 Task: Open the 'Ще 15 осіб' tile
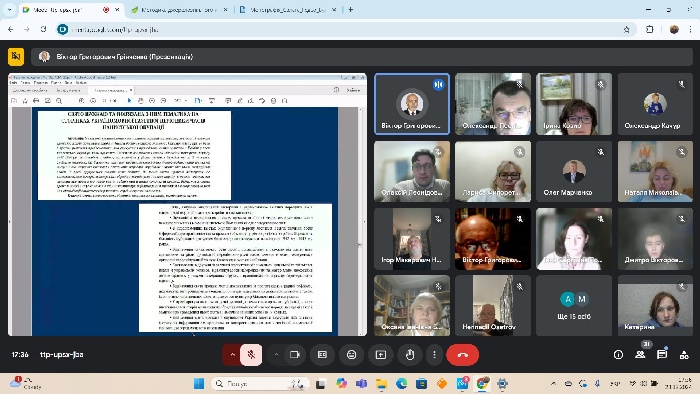(574, 306)
